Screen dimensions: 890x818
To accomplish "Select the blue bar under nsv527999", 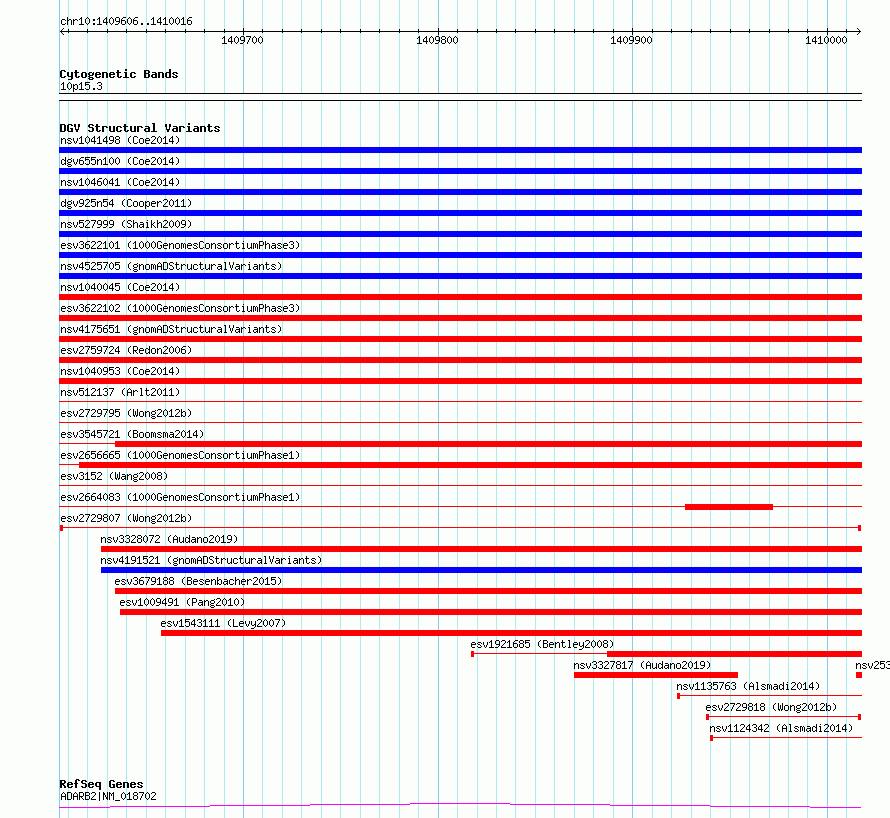I will click(460, 234).
